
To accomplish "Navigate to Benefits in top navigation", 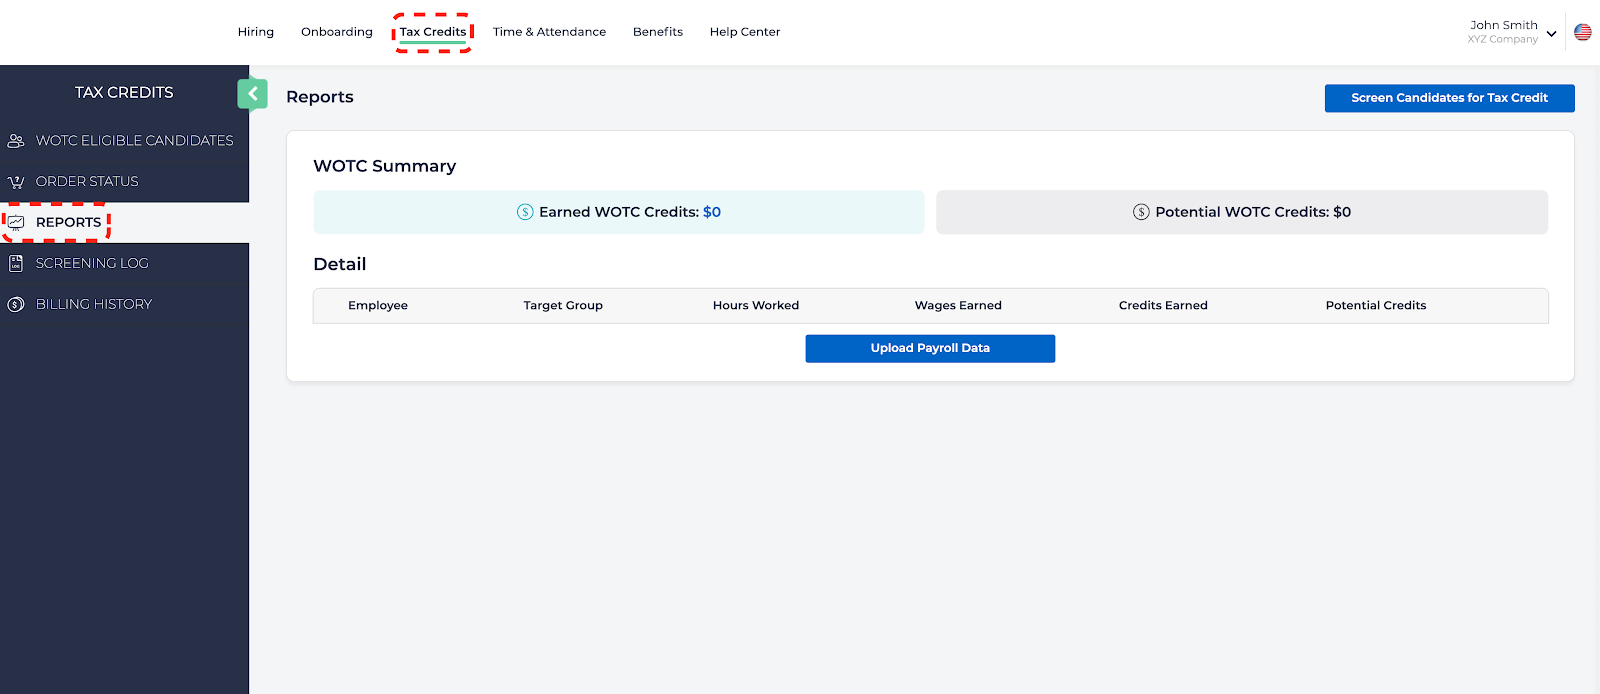I will [658, 32].
